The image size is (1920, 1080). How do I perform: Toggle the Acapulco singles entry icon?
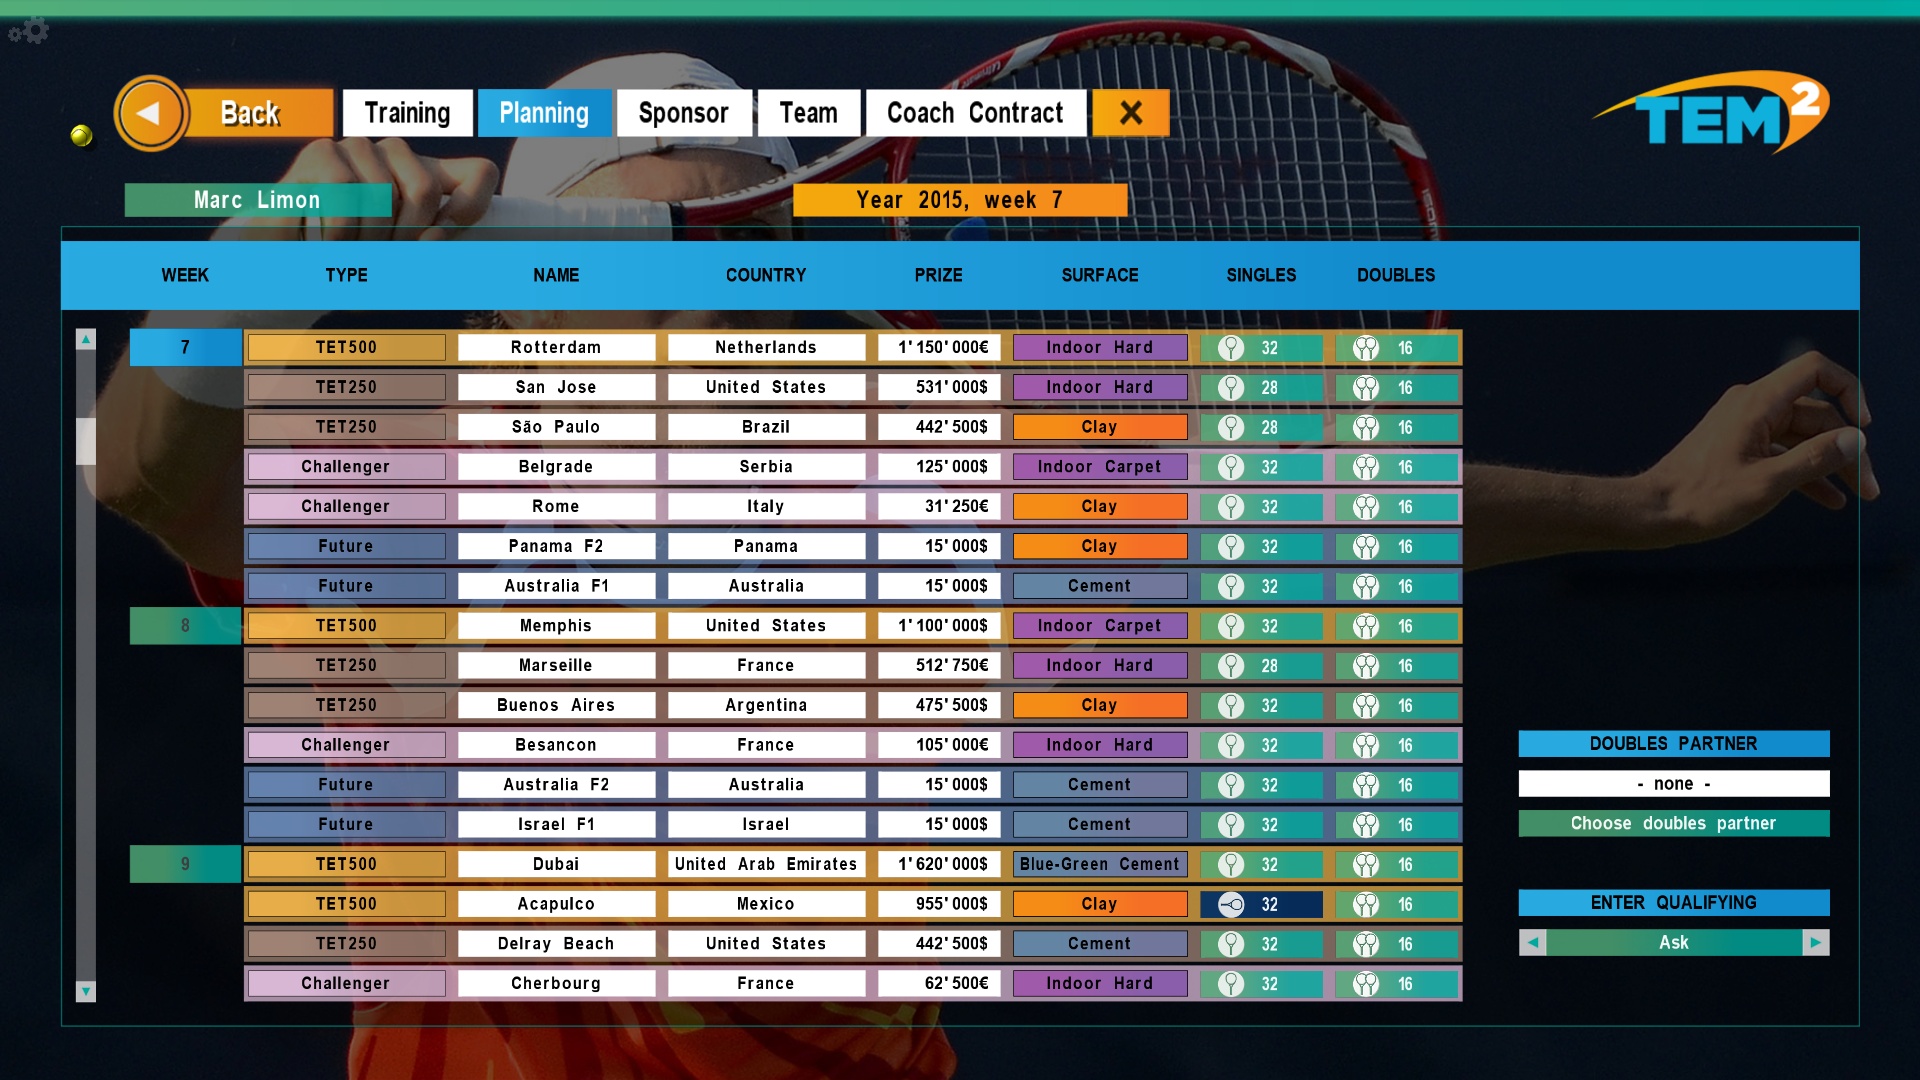[x=1230, y=903]
